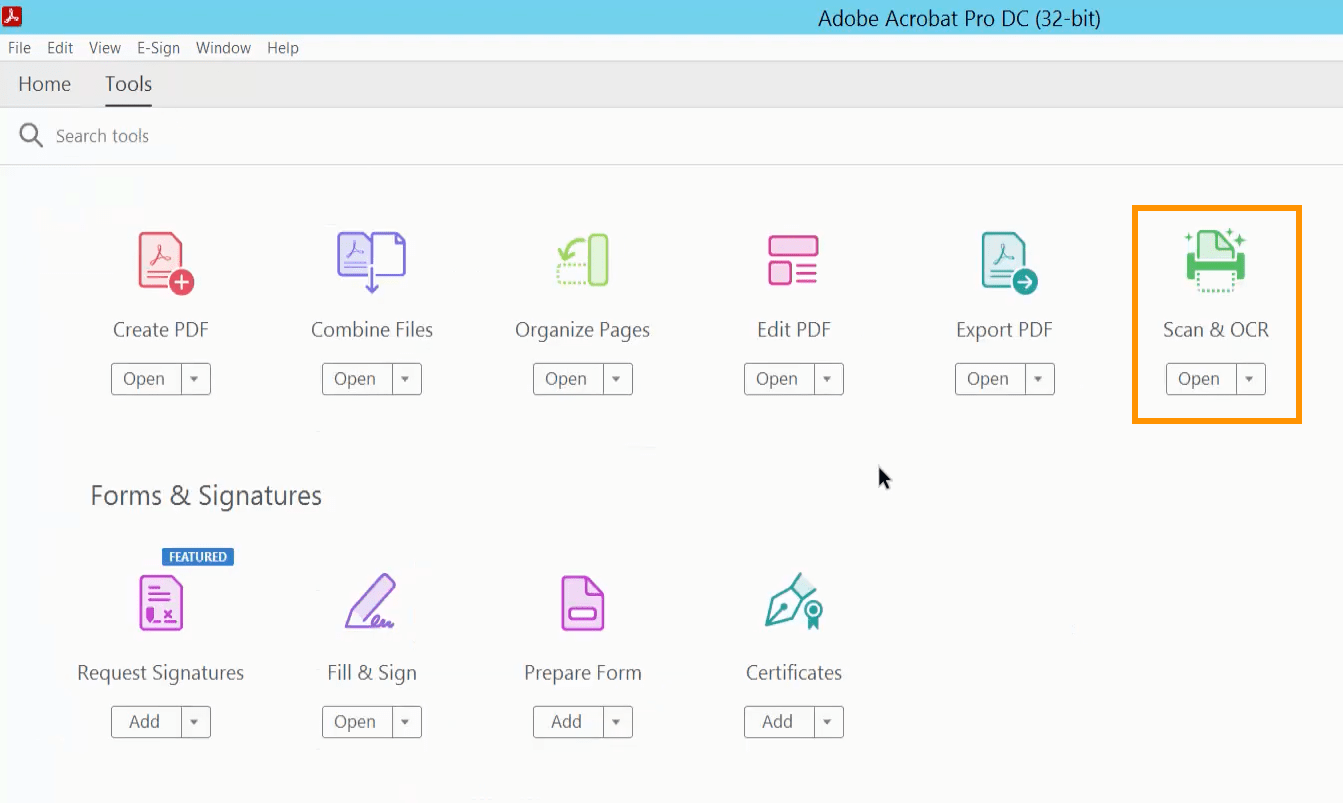1343x803 pixels.
Task: Click the Adobe Acrobat title bar logo
Action: pyautogui.click(x=12, y=16)
